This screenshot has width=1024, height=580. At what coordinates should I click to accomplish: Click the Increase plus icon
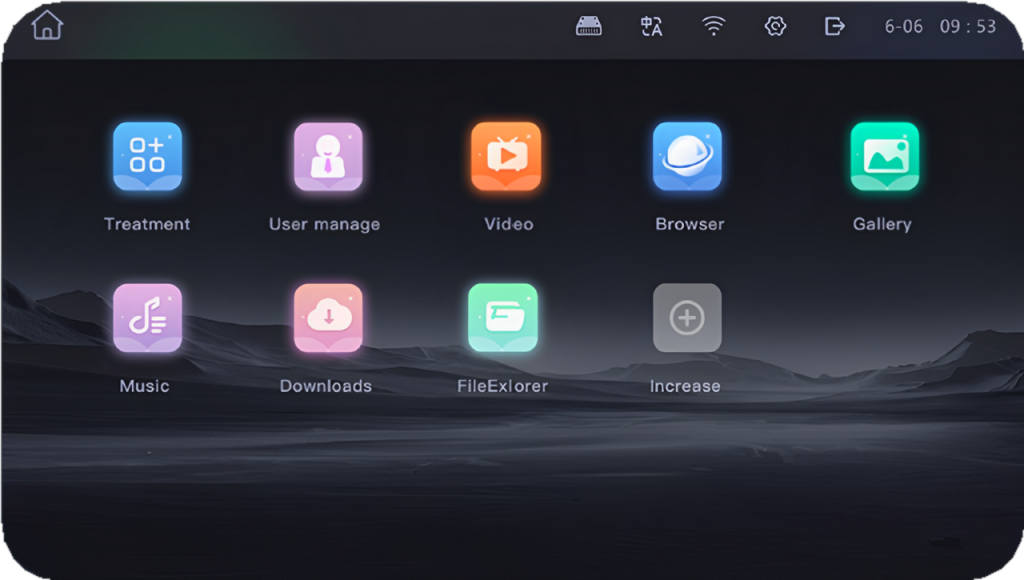coord(687,318)
